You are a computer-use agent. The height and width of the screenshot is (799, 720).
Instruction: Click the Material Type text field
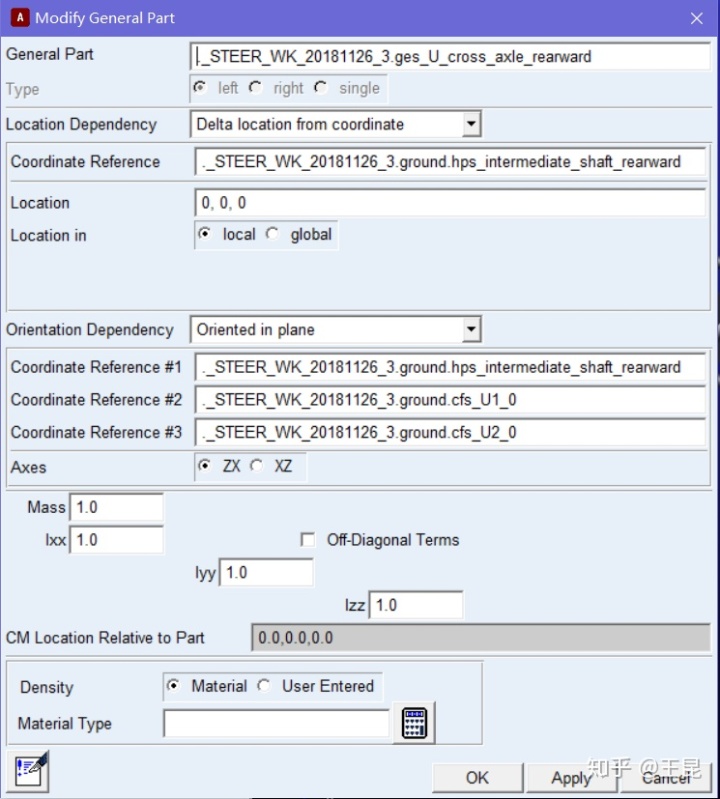click(276, 724)
